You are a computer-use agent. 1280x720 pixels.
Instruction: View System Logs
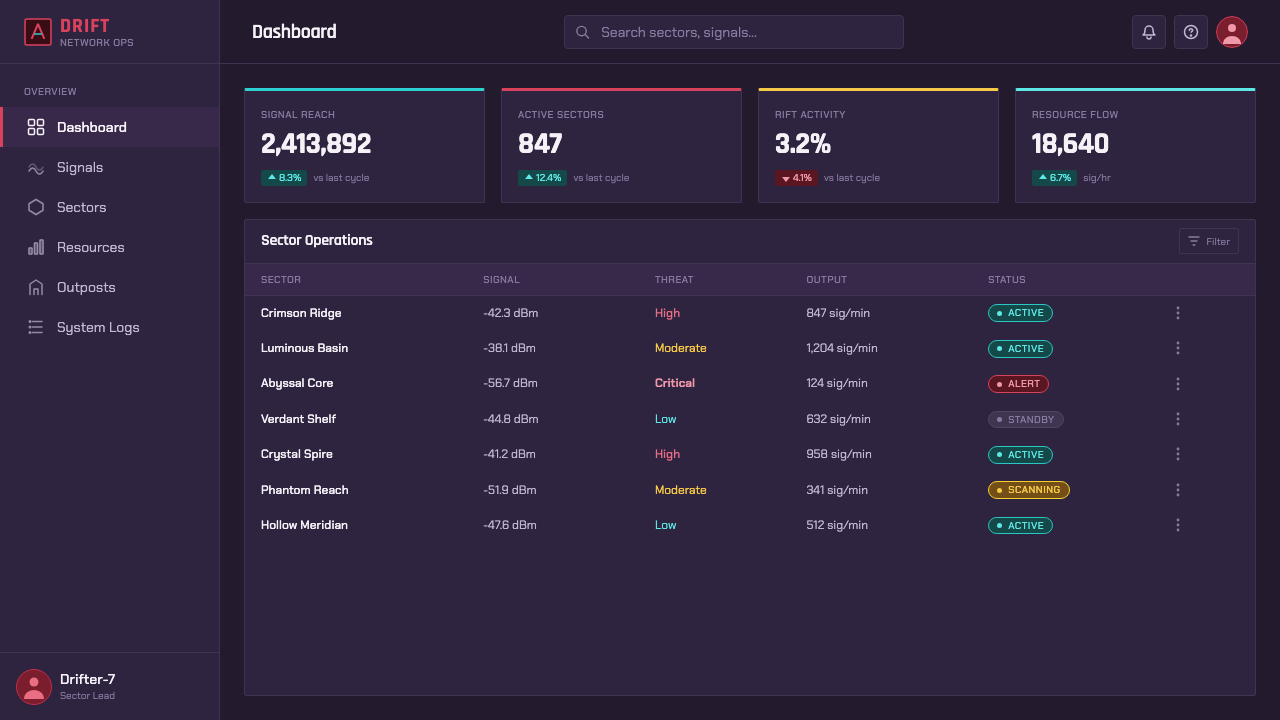point(110,327)
